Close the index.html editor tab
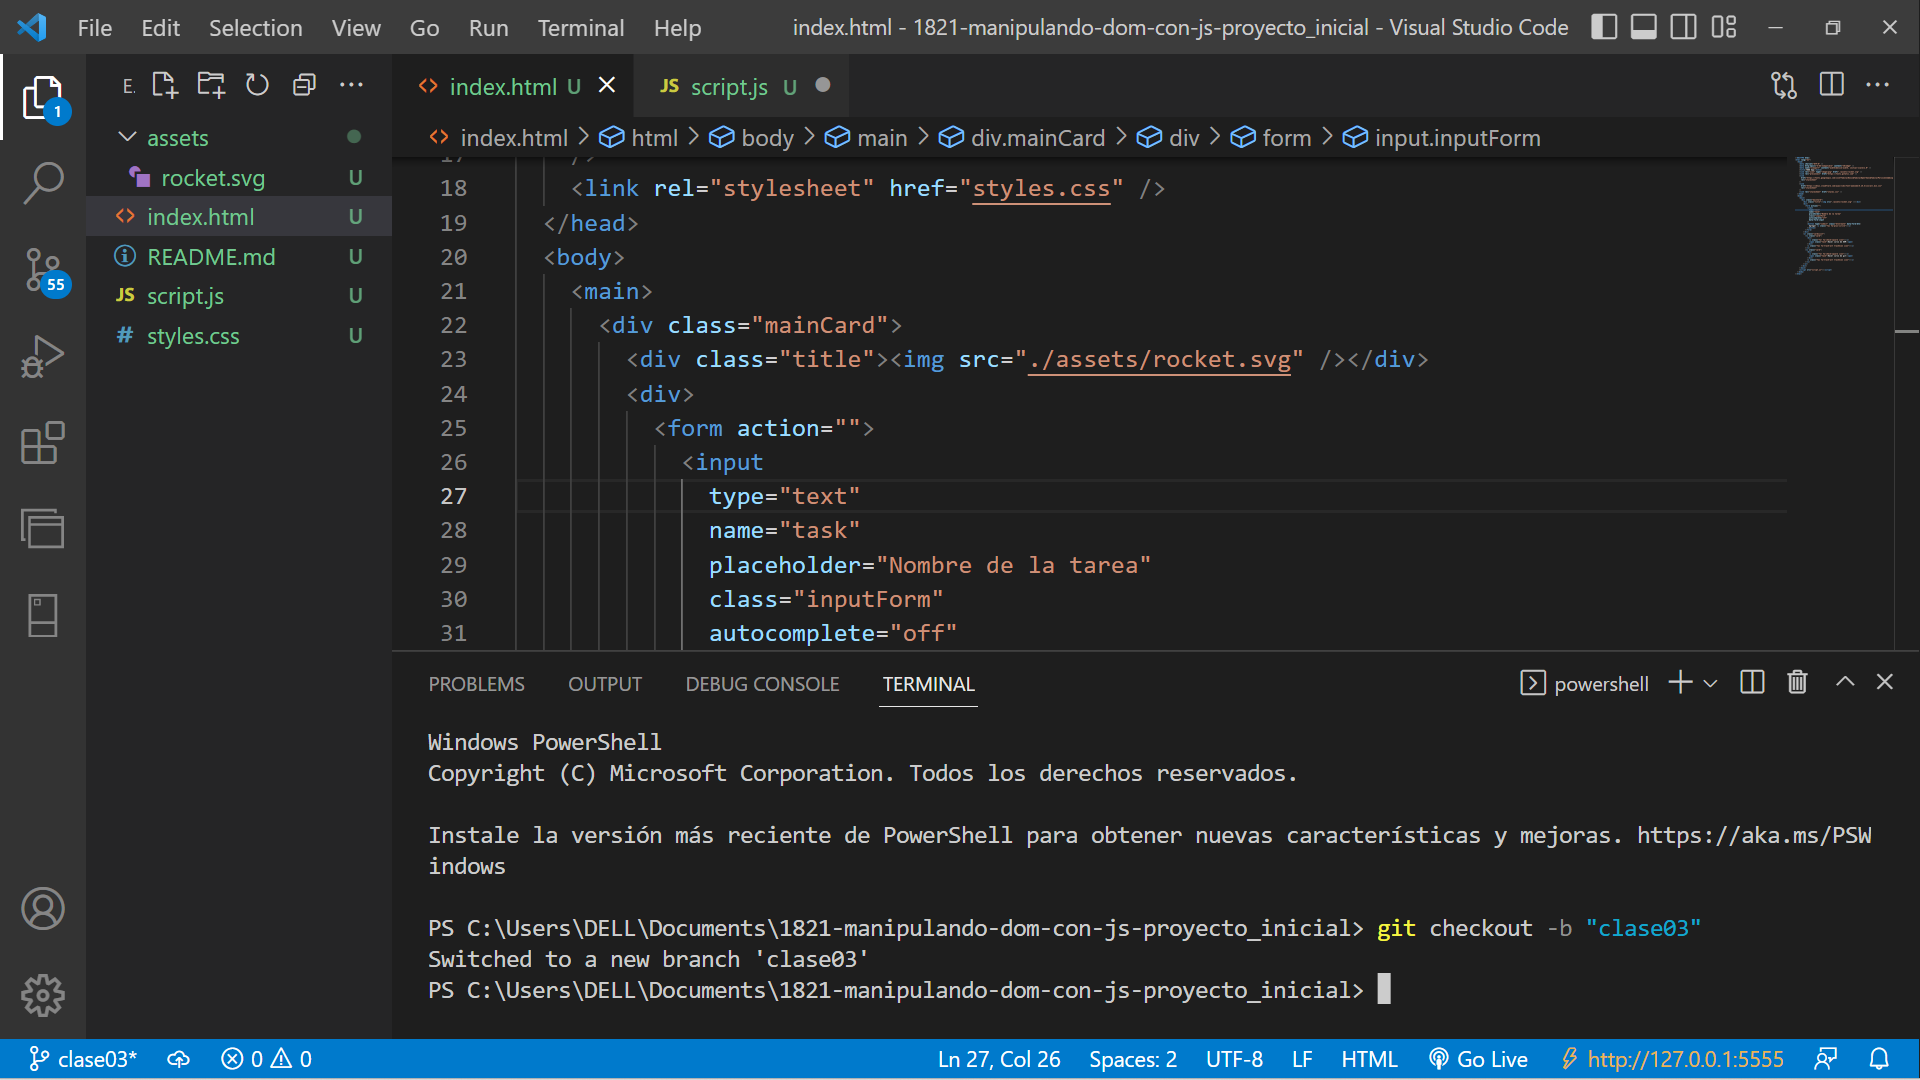Screen dimensions: 1920x1080 (607, 86)
